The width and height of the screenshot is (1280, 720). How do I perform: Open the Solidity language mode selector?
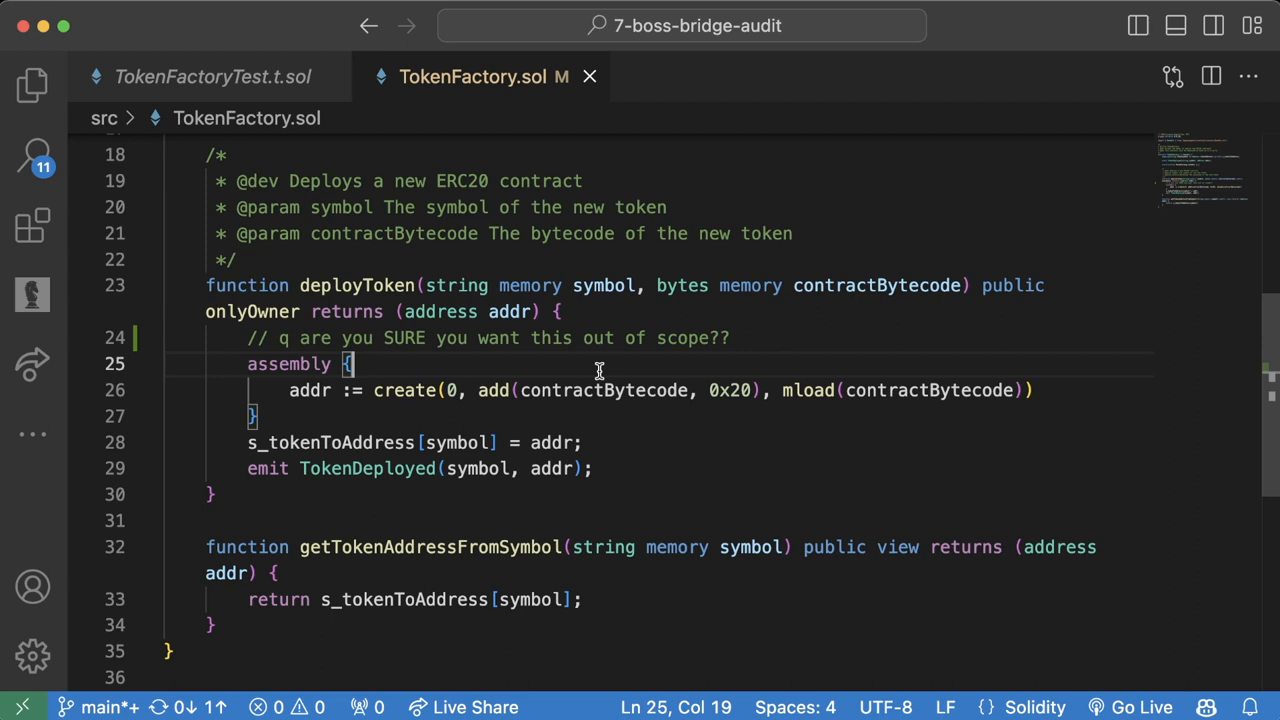point(1035,707)
